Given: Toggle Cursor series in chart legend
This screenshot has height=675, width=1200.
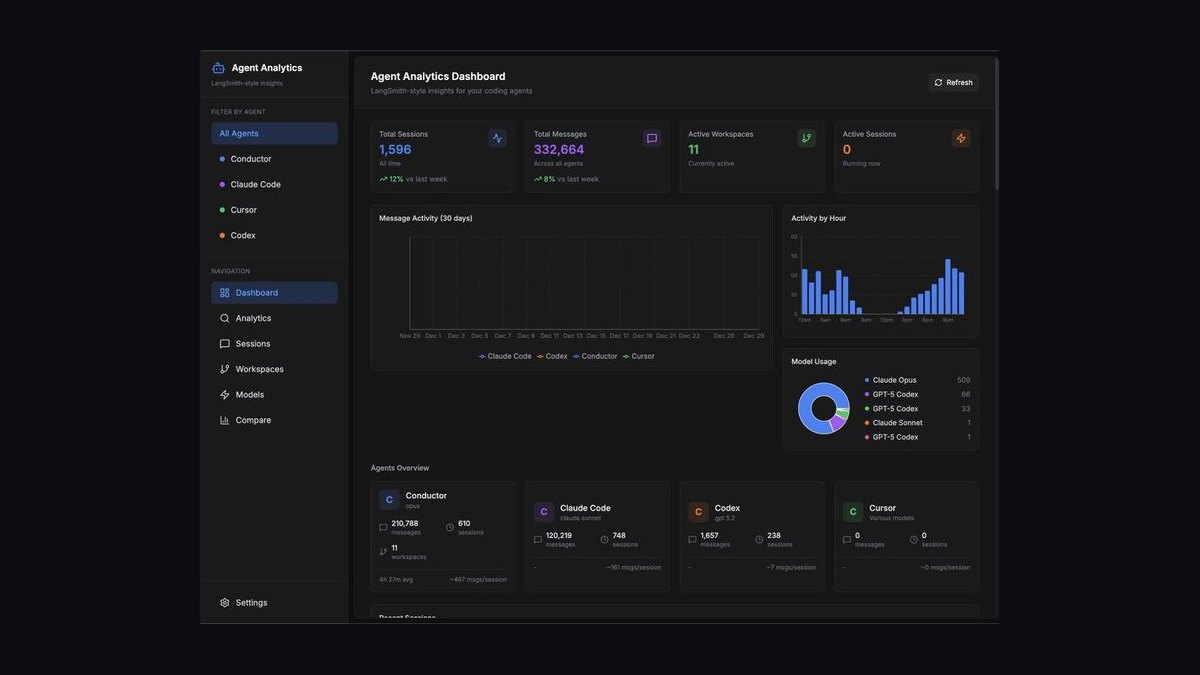Looking at the screenshot, I should coord(638,356).
